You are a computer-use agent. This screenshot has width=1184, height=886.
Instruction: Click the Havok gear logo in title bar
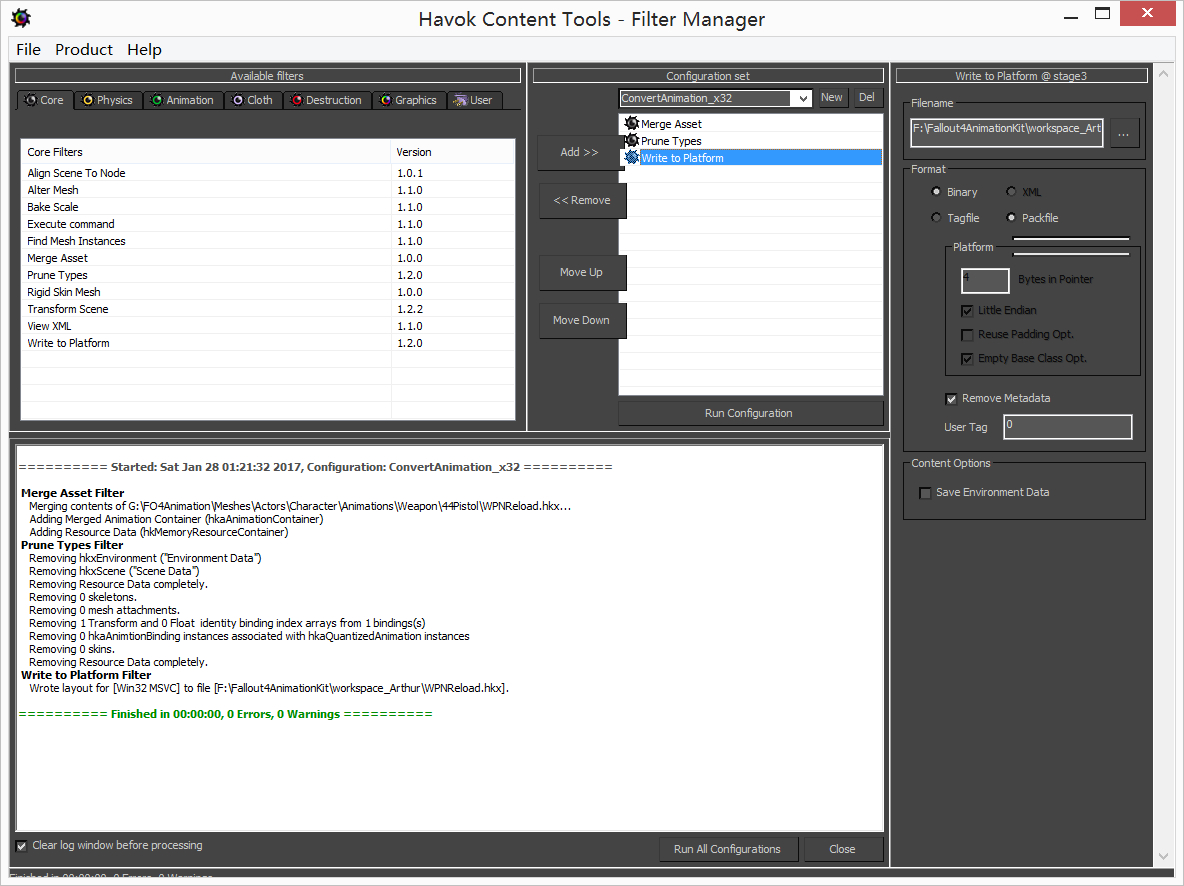pyautogui.click(x=21, y=18)
